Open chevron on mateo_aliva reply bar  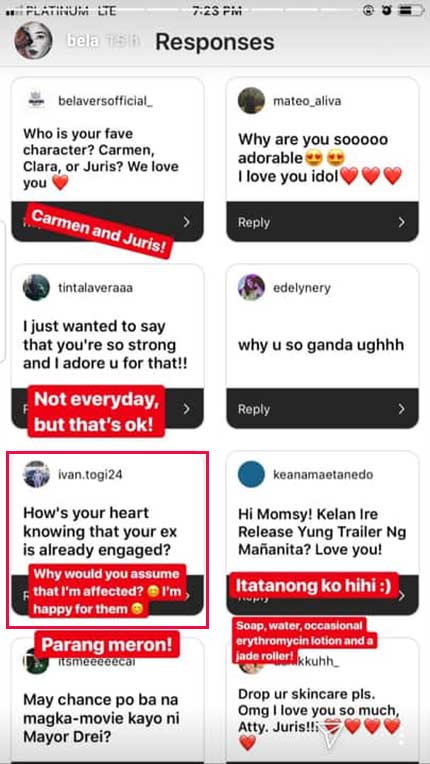401,222
